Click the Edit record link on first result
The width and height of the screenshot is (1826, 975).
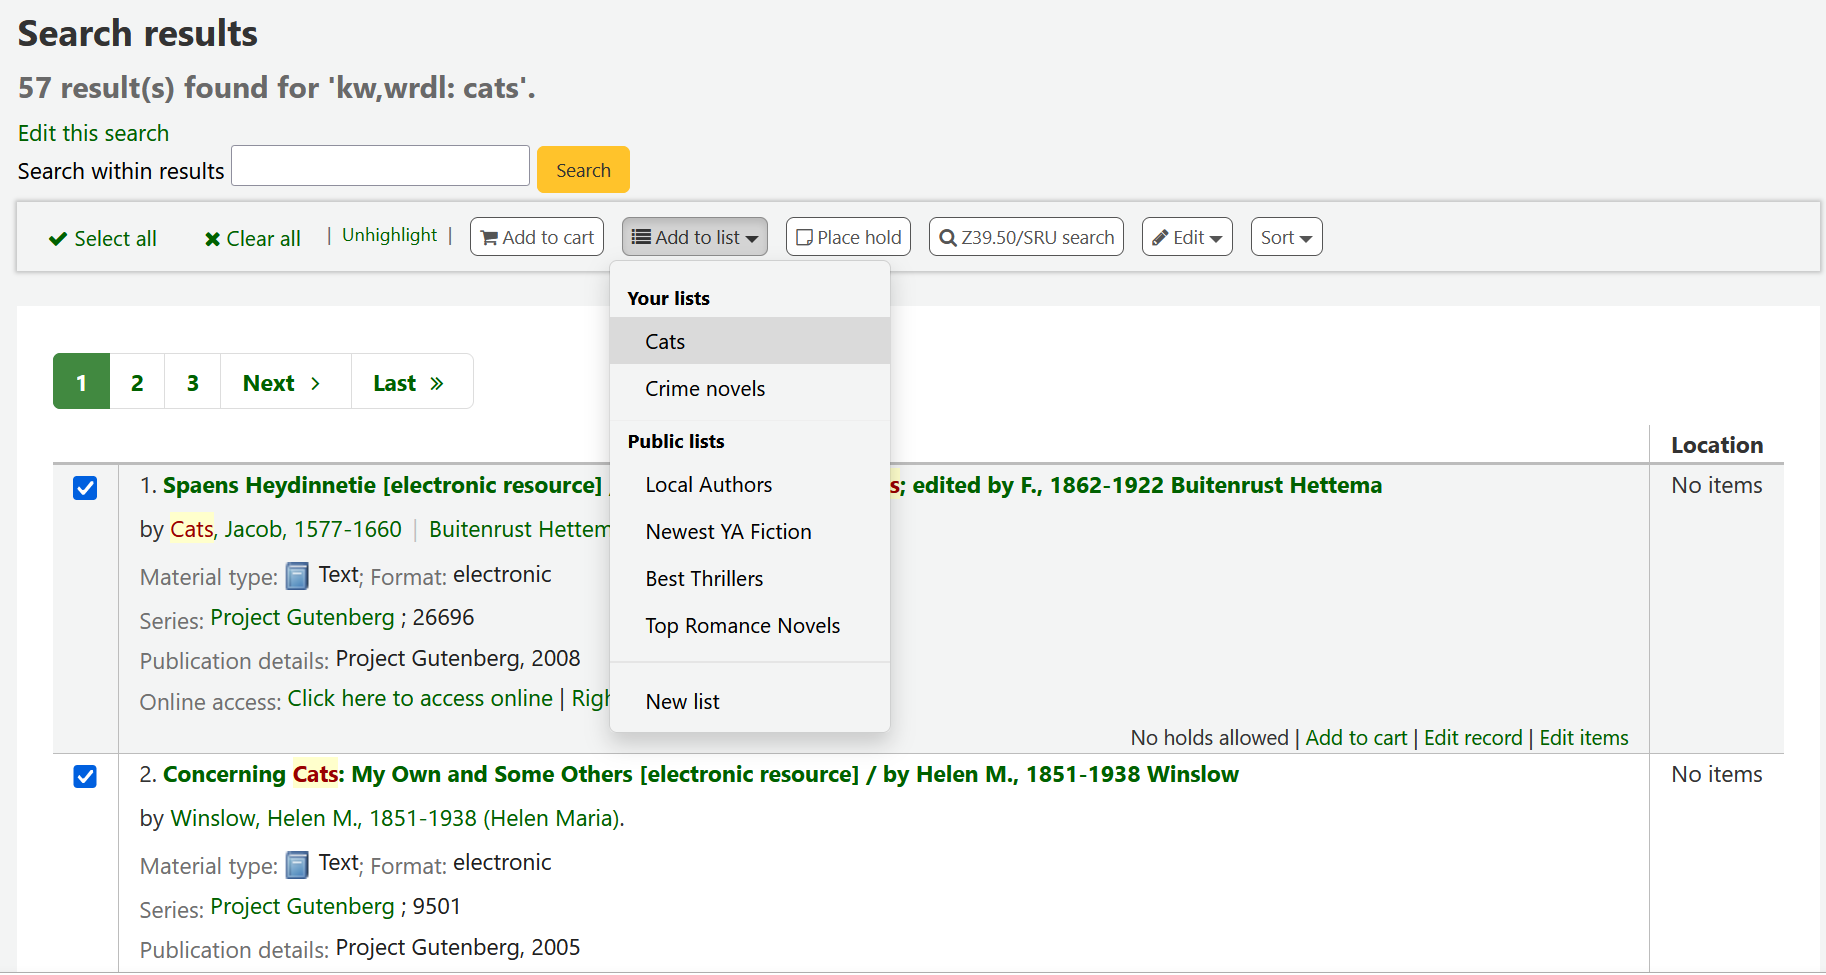1473,737
